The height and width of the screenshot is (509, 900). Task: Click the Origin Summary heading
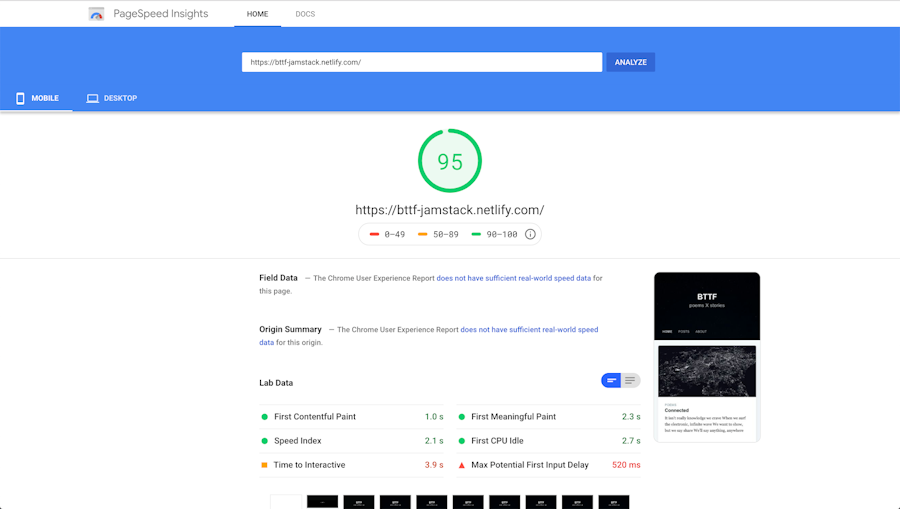[x=290, y=330]
